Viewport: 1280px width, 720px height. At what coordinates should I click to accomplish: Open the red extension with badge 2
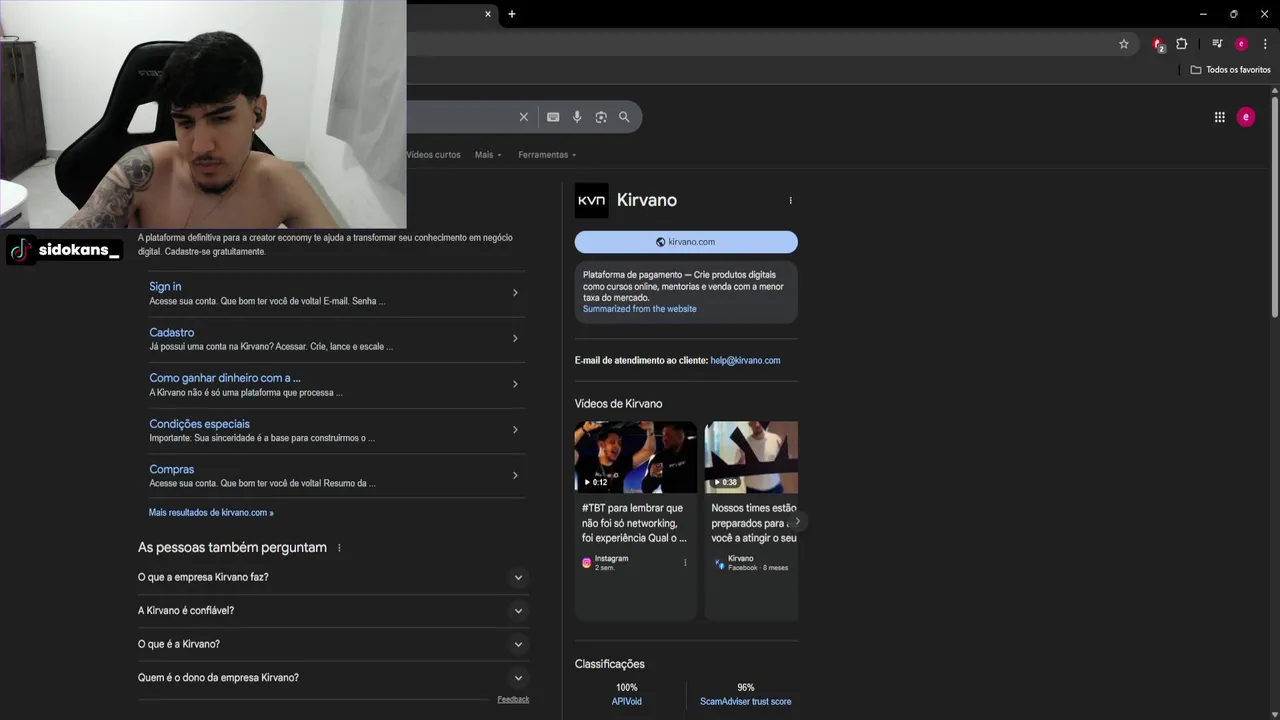pos(1158,44)
